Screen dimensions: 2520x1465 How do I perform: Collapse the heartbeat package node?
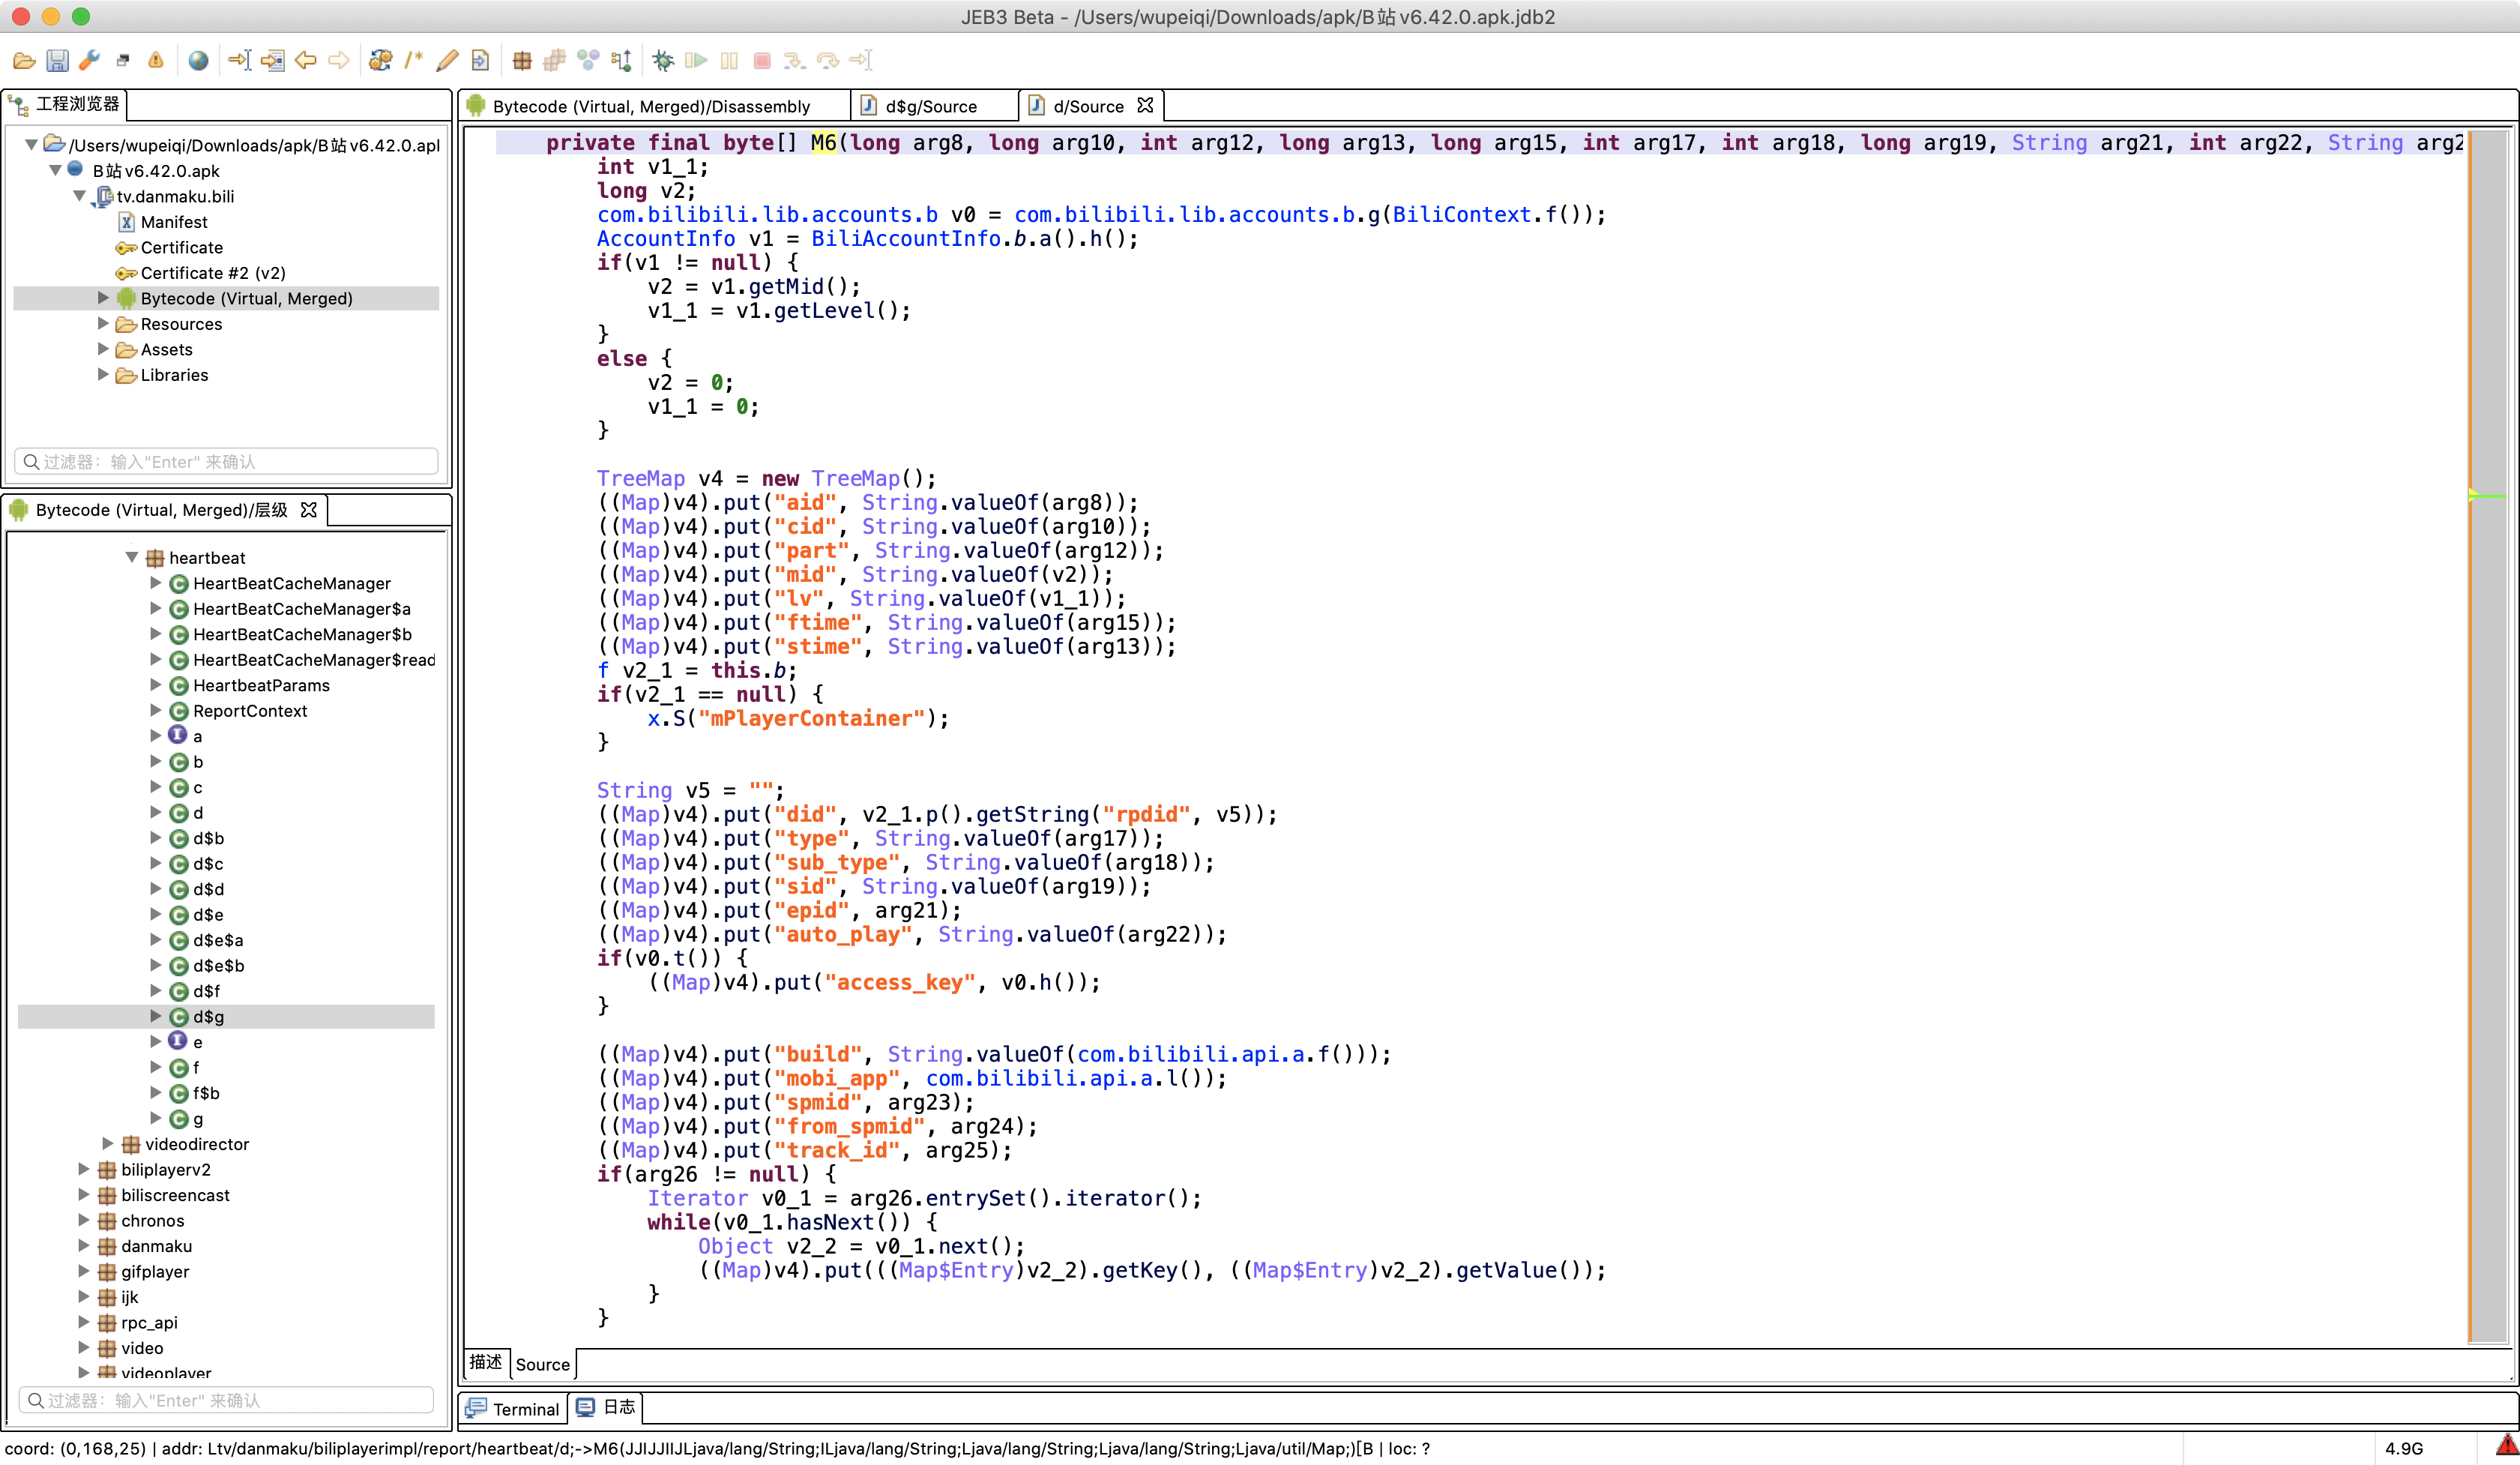(131, 557)
